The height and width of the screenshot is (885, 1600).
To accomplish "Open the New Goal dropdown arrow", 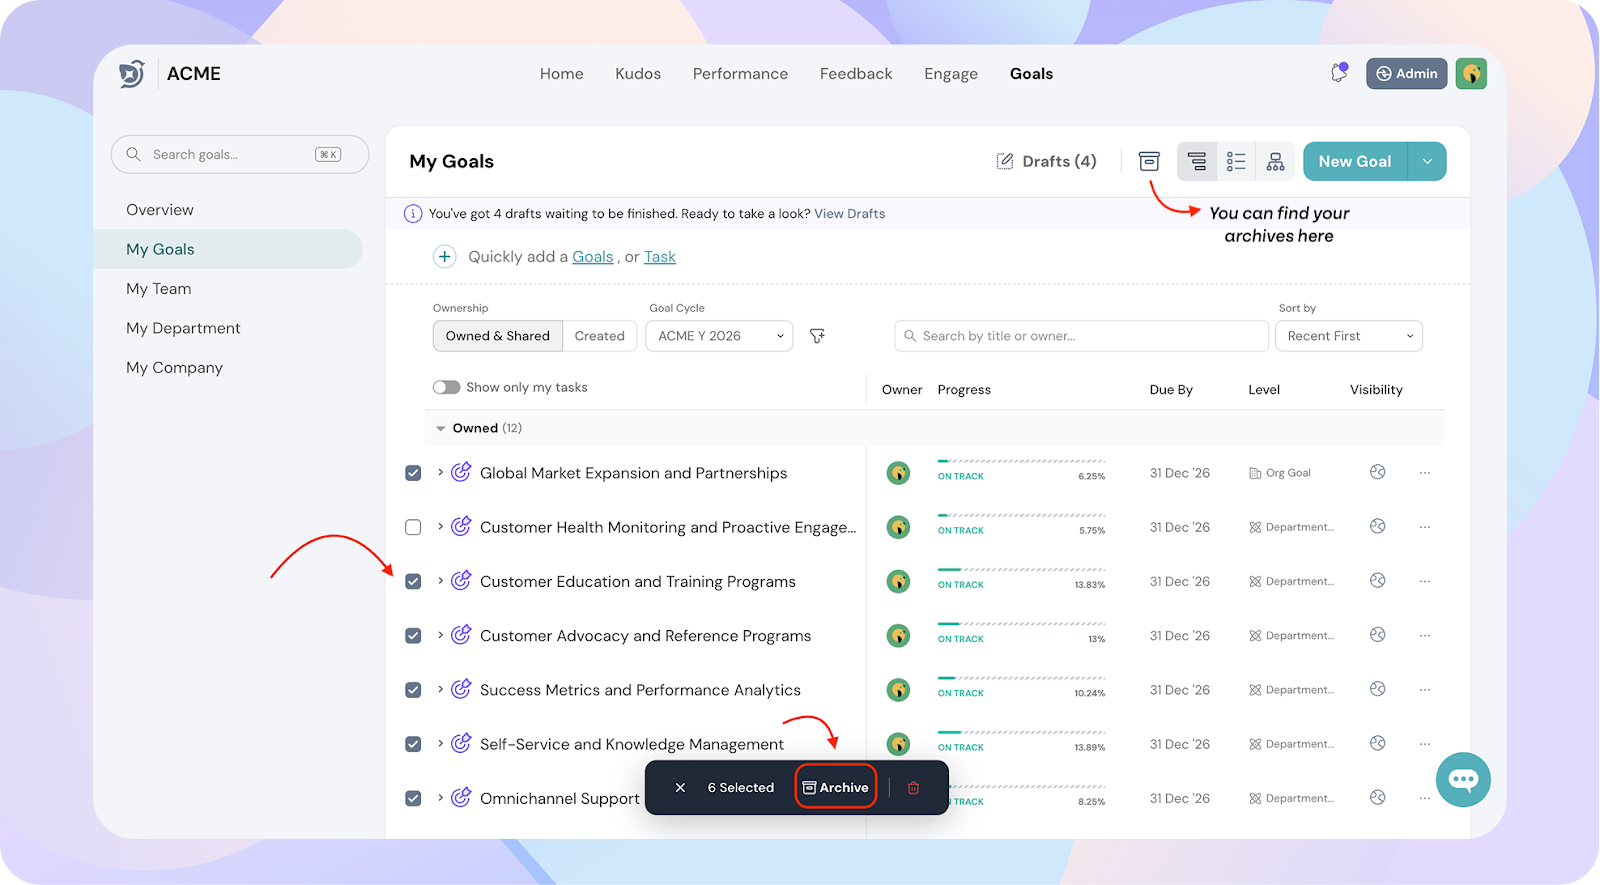I will click(1427, 161).
